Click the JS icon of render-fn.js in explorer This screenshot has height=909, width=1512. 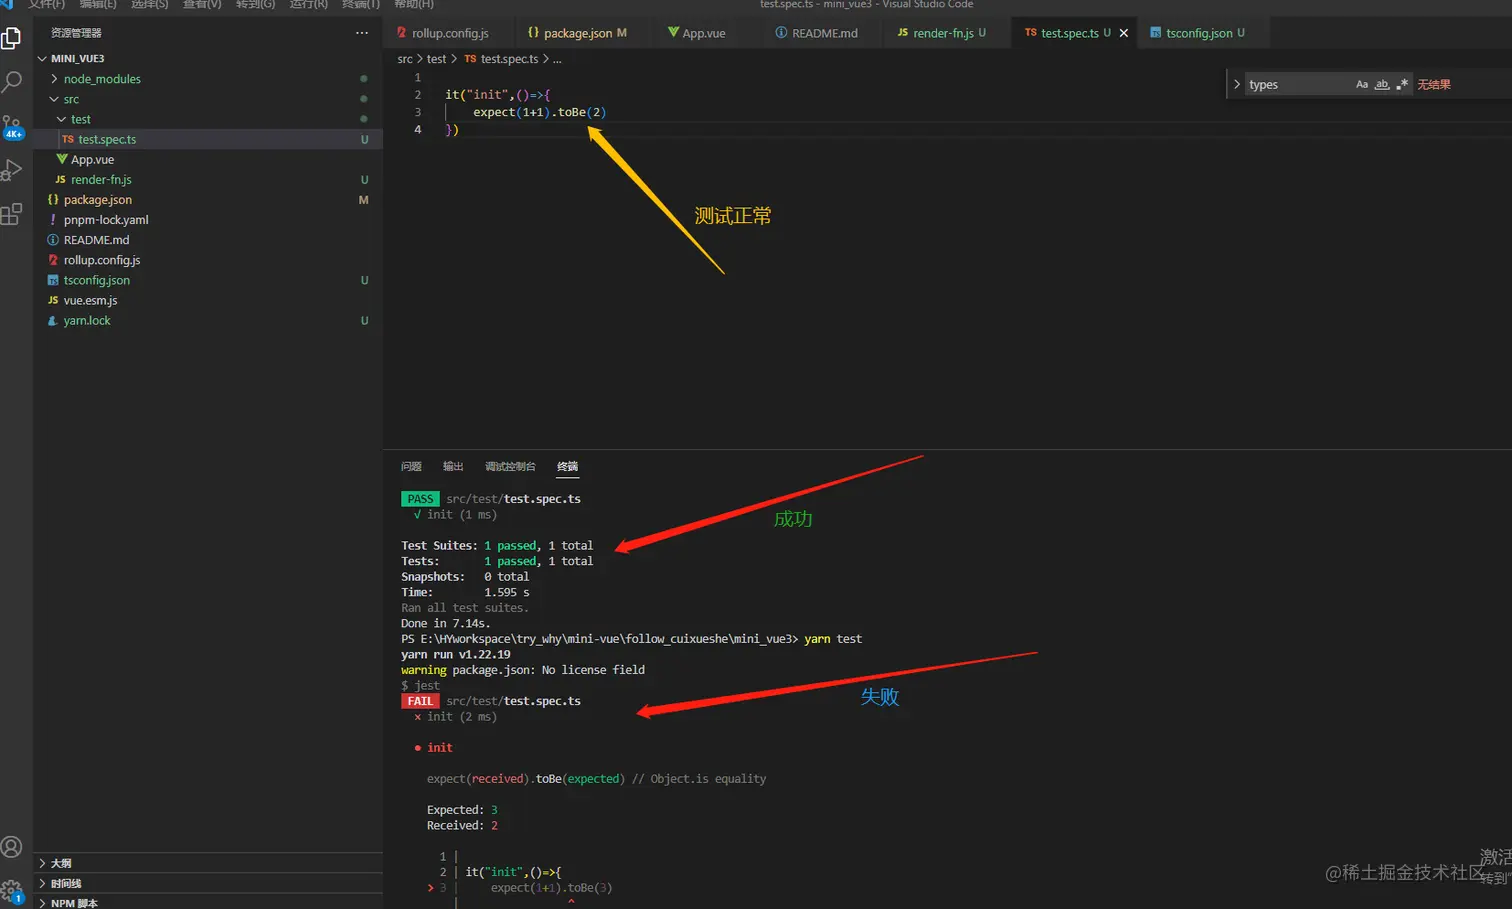60,179
